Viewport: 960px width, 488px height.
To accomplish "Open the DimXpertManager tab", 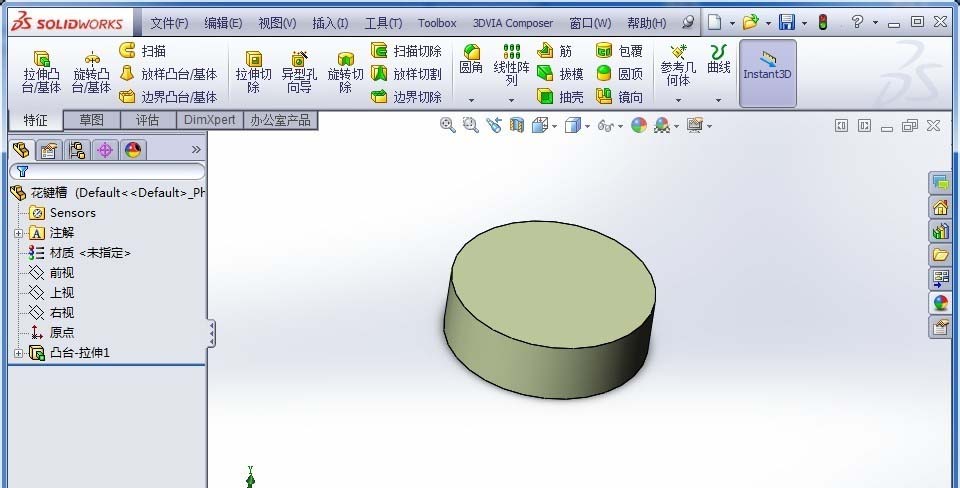I will point(105,149).
